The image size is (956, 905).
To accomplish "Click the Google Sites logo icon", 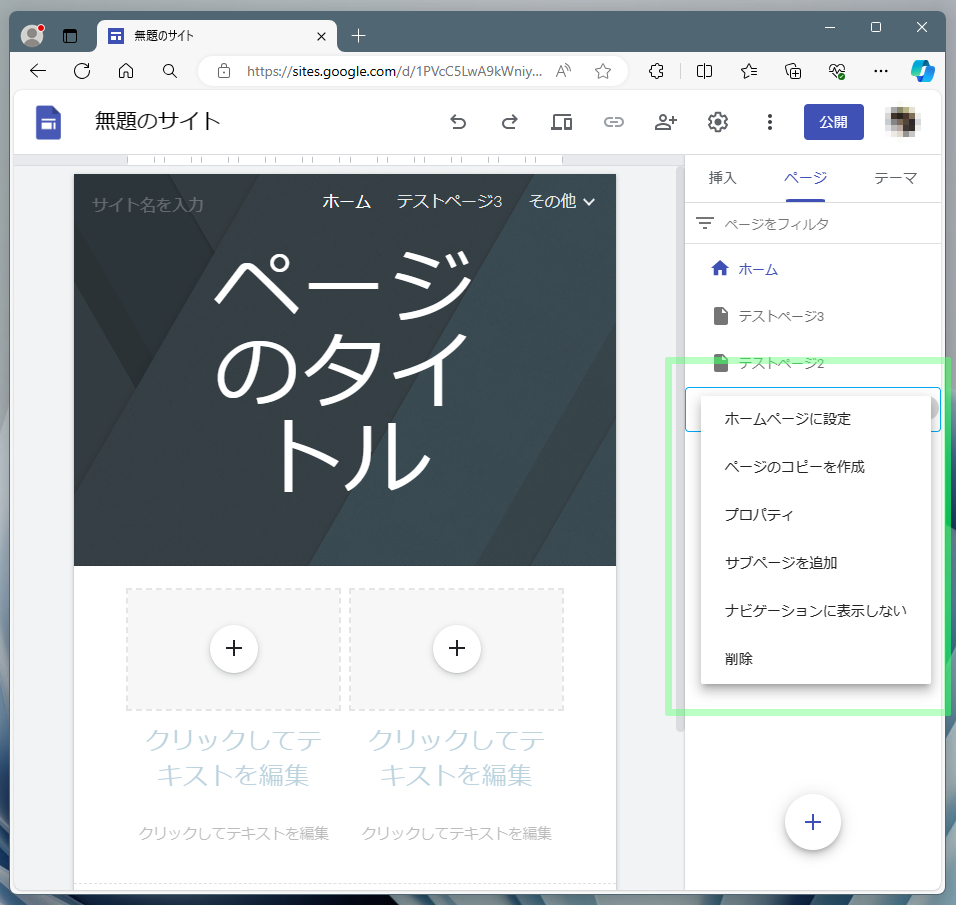I will click(48, 123).
